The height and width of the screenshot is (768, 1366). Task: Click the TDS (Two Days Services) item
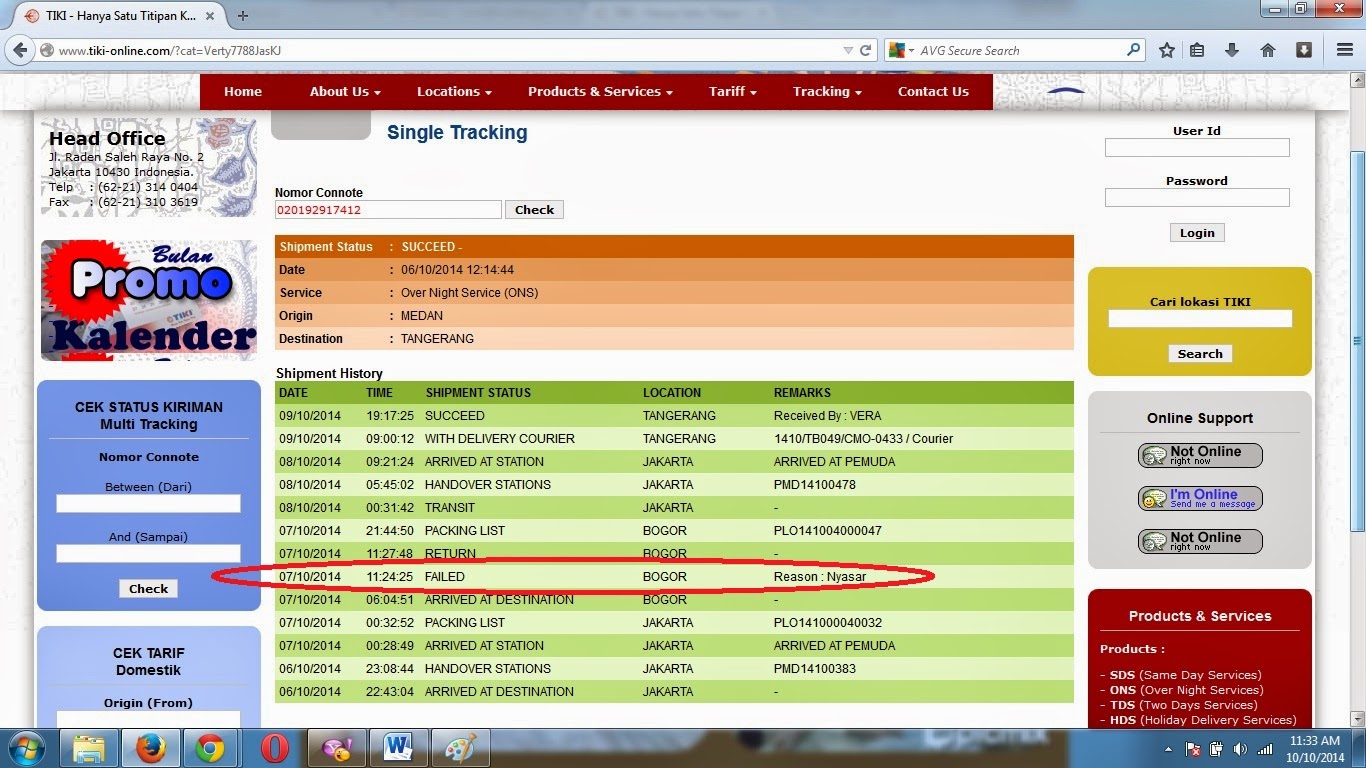(x=1182, y=705)
